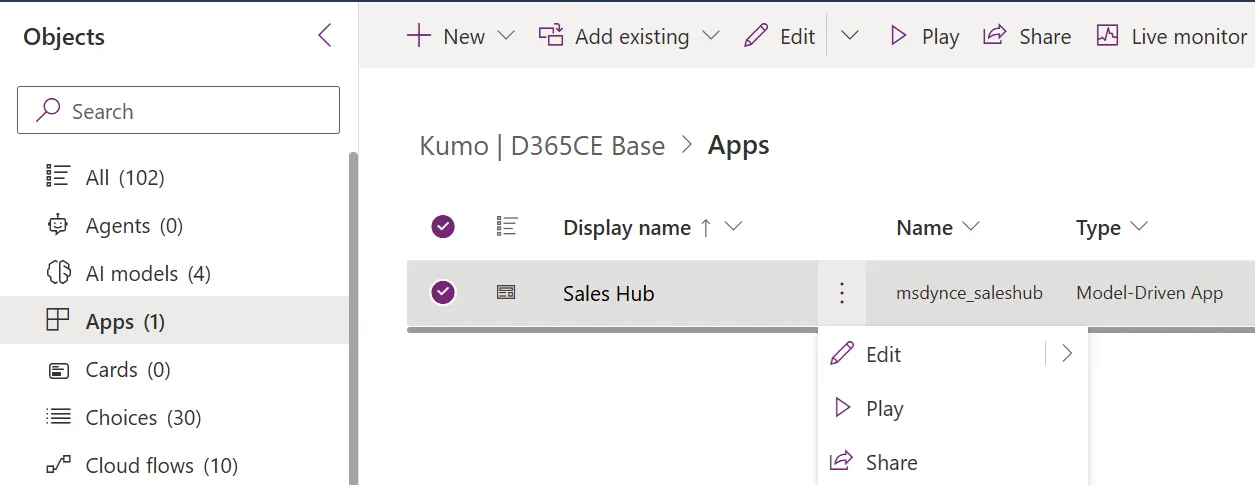Open the dropdown arrow next to toolbar Edit
1255x485 pixels.
pos(850,36)
